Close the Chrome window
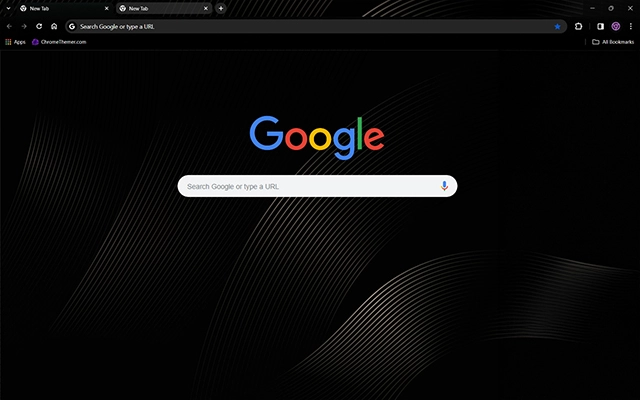 (x=630, y=8)
